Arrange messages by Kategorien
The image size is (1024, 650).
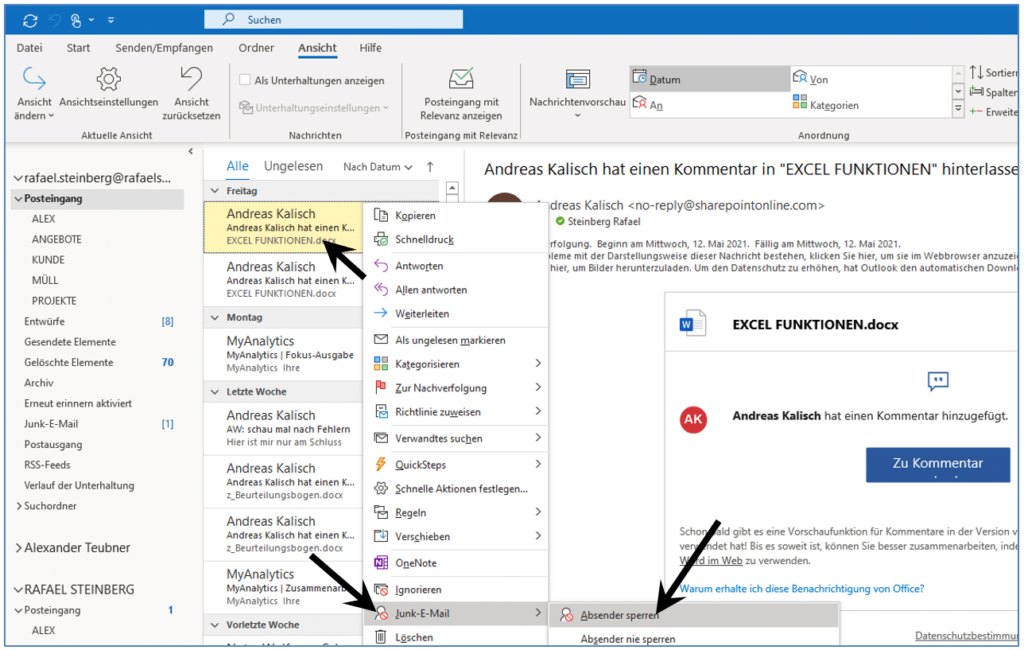(x=825, y=105)
